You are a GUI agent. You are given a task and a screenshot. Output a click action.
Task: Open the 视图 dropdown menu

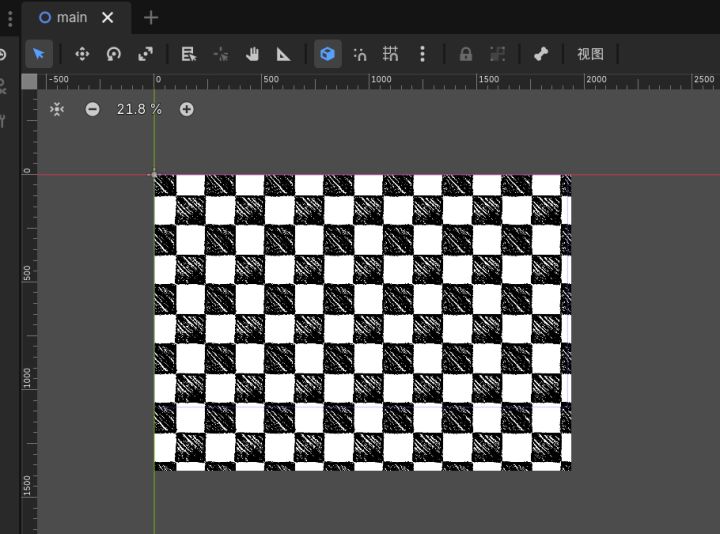(x=591, y=54)
